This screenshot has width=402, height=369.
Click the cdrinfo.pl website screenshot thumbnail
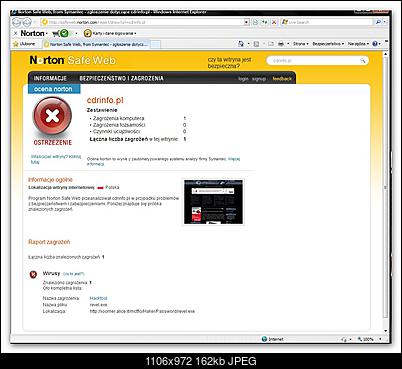coord(213,202)
